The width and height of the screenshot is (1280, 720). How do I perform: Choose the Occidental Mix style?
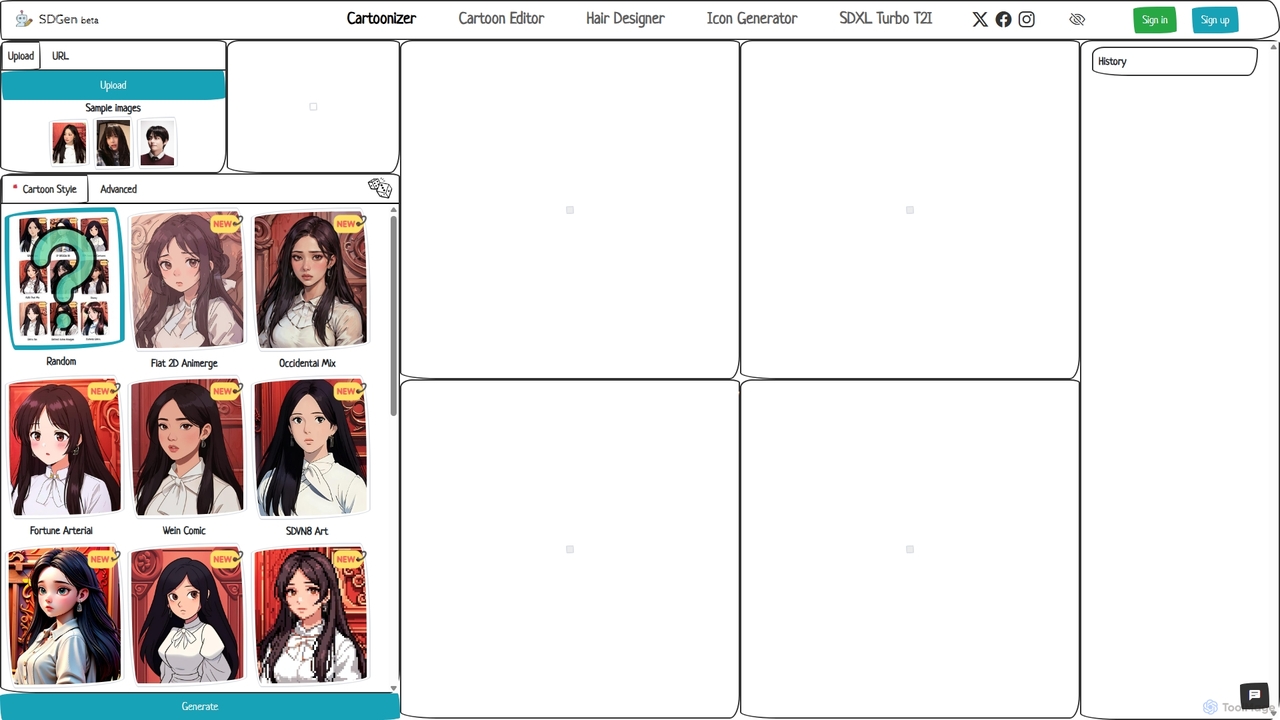(310, 280)
